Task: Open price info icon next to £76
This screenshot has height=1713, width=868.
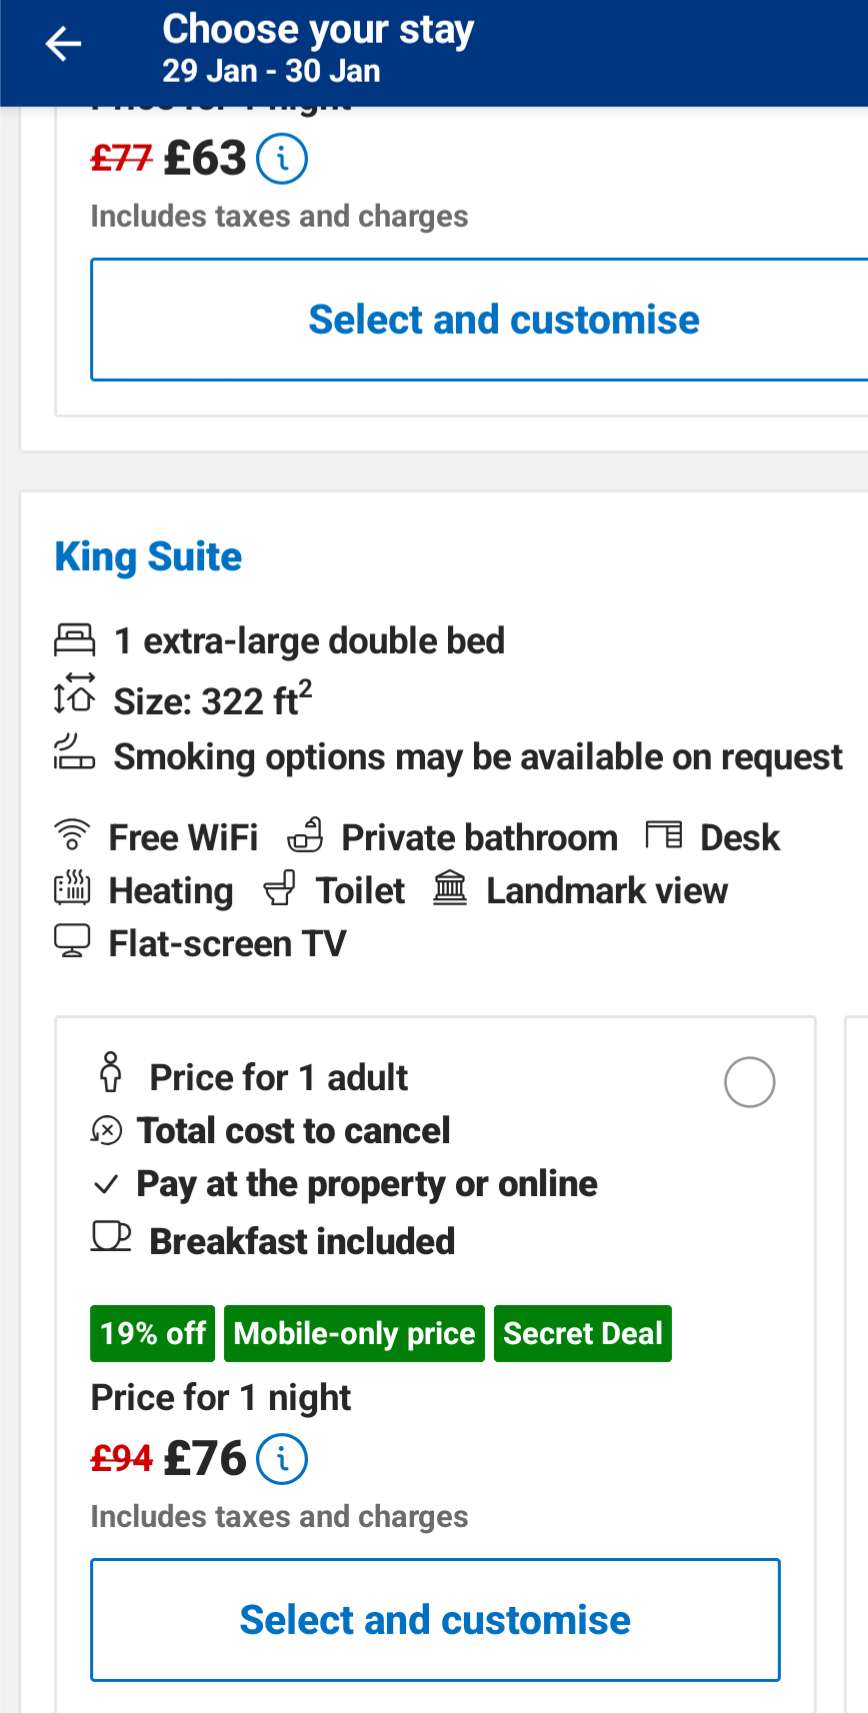Action: click(x=282, y=1459)
